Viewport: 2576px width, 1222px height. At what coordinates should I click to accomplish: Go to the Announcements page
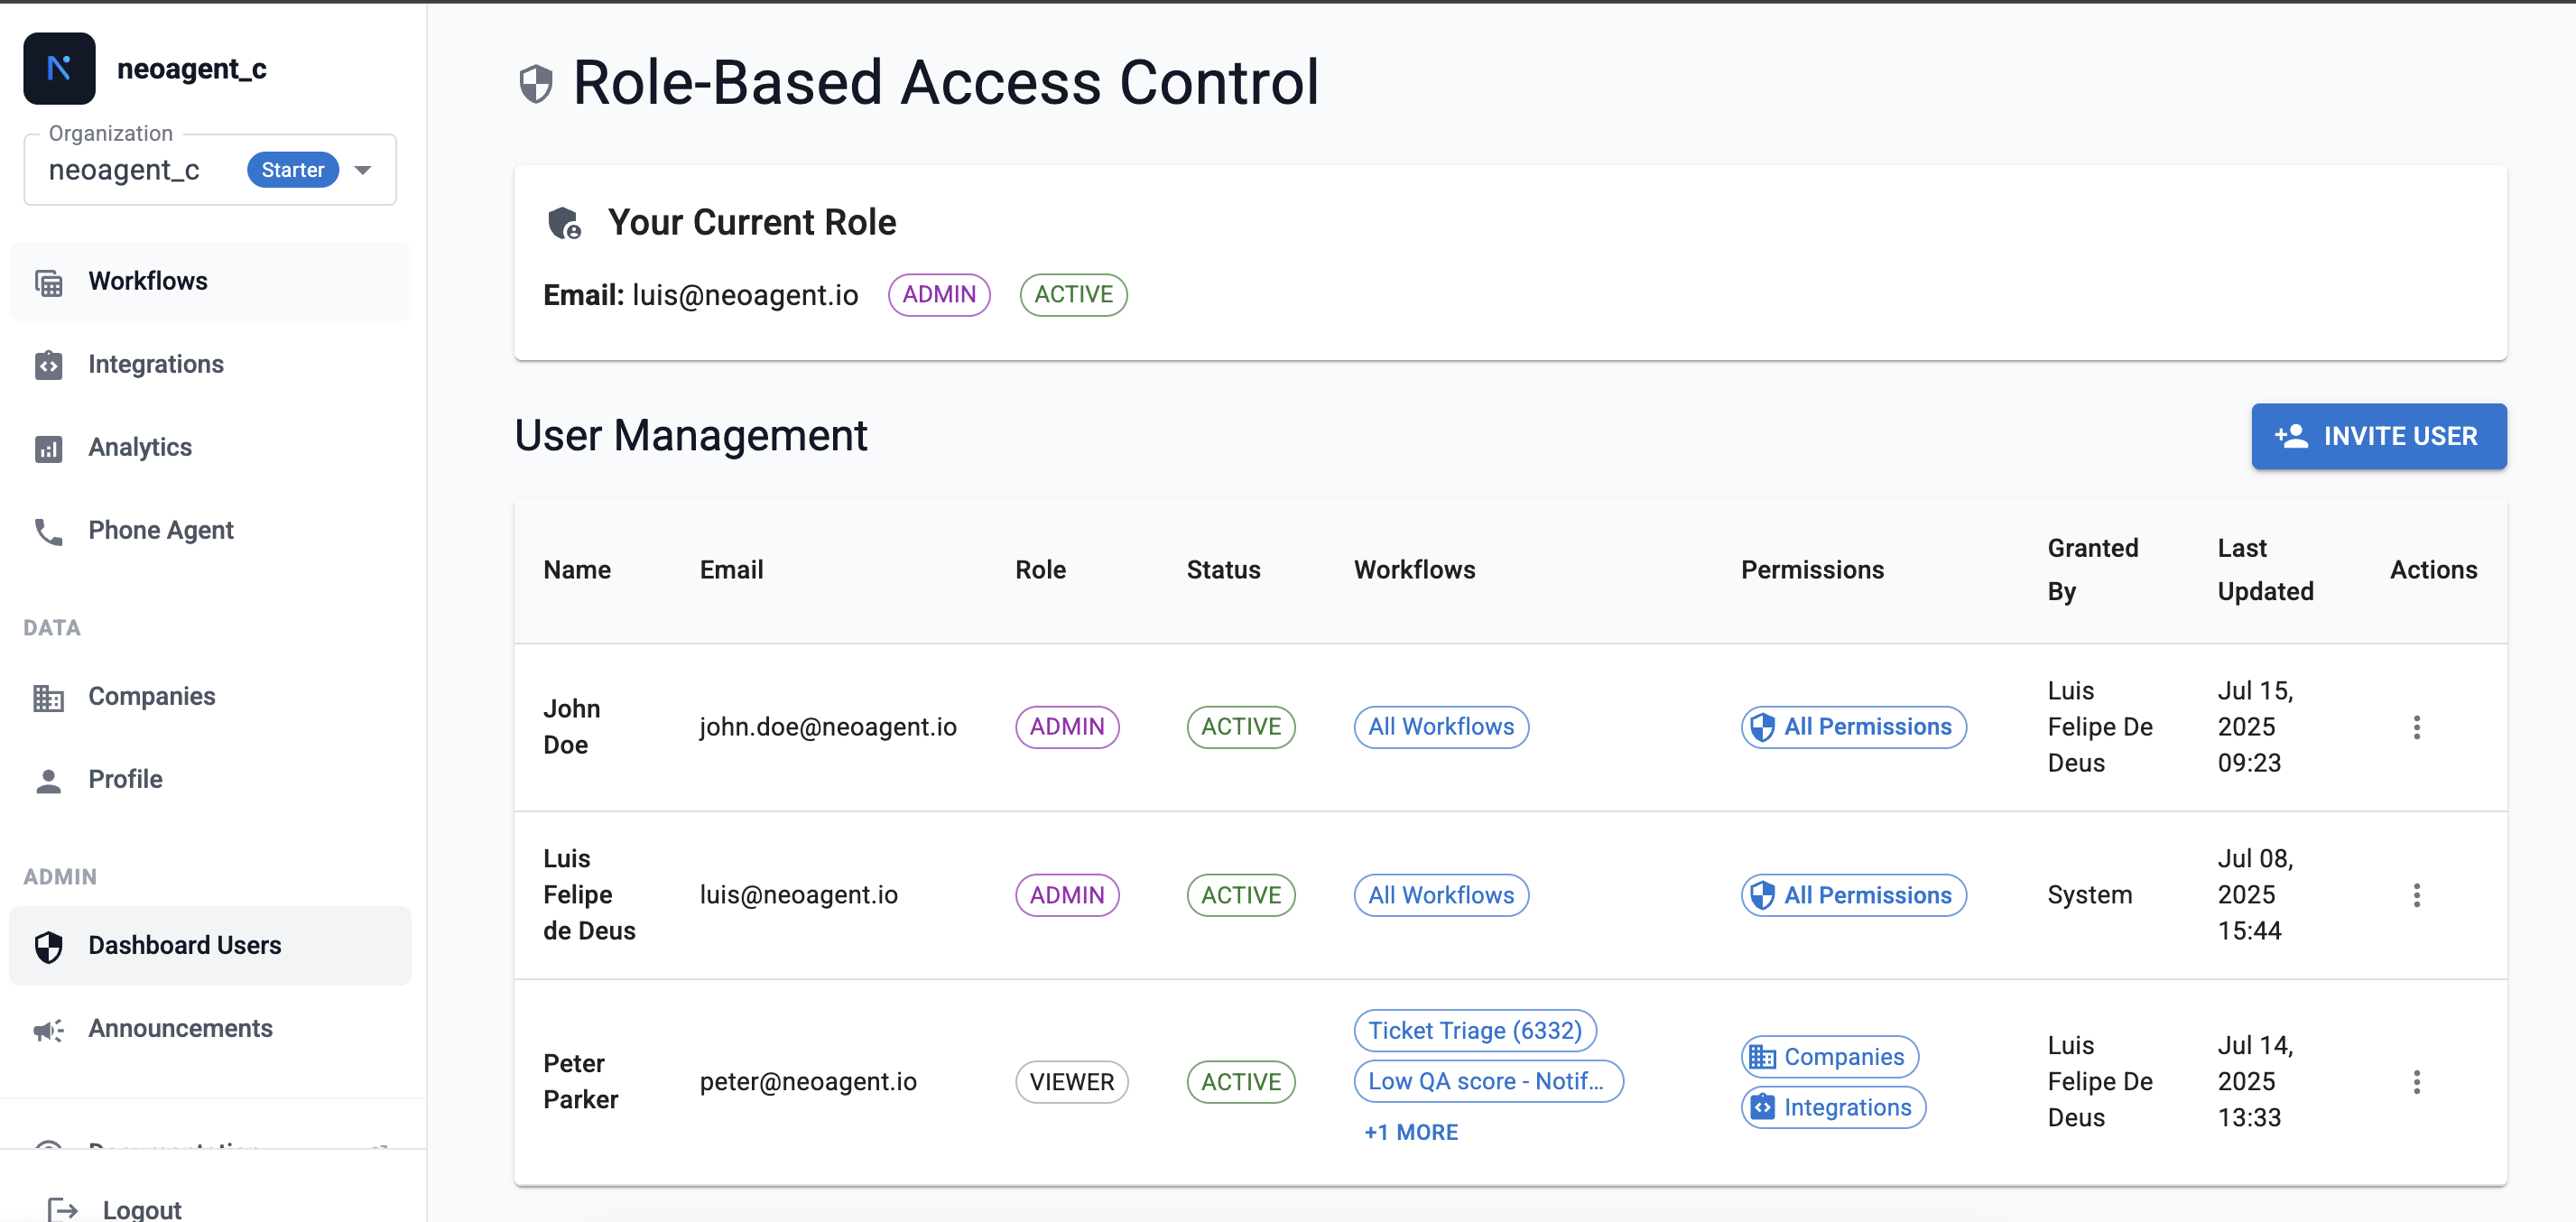coord(180,1028)
